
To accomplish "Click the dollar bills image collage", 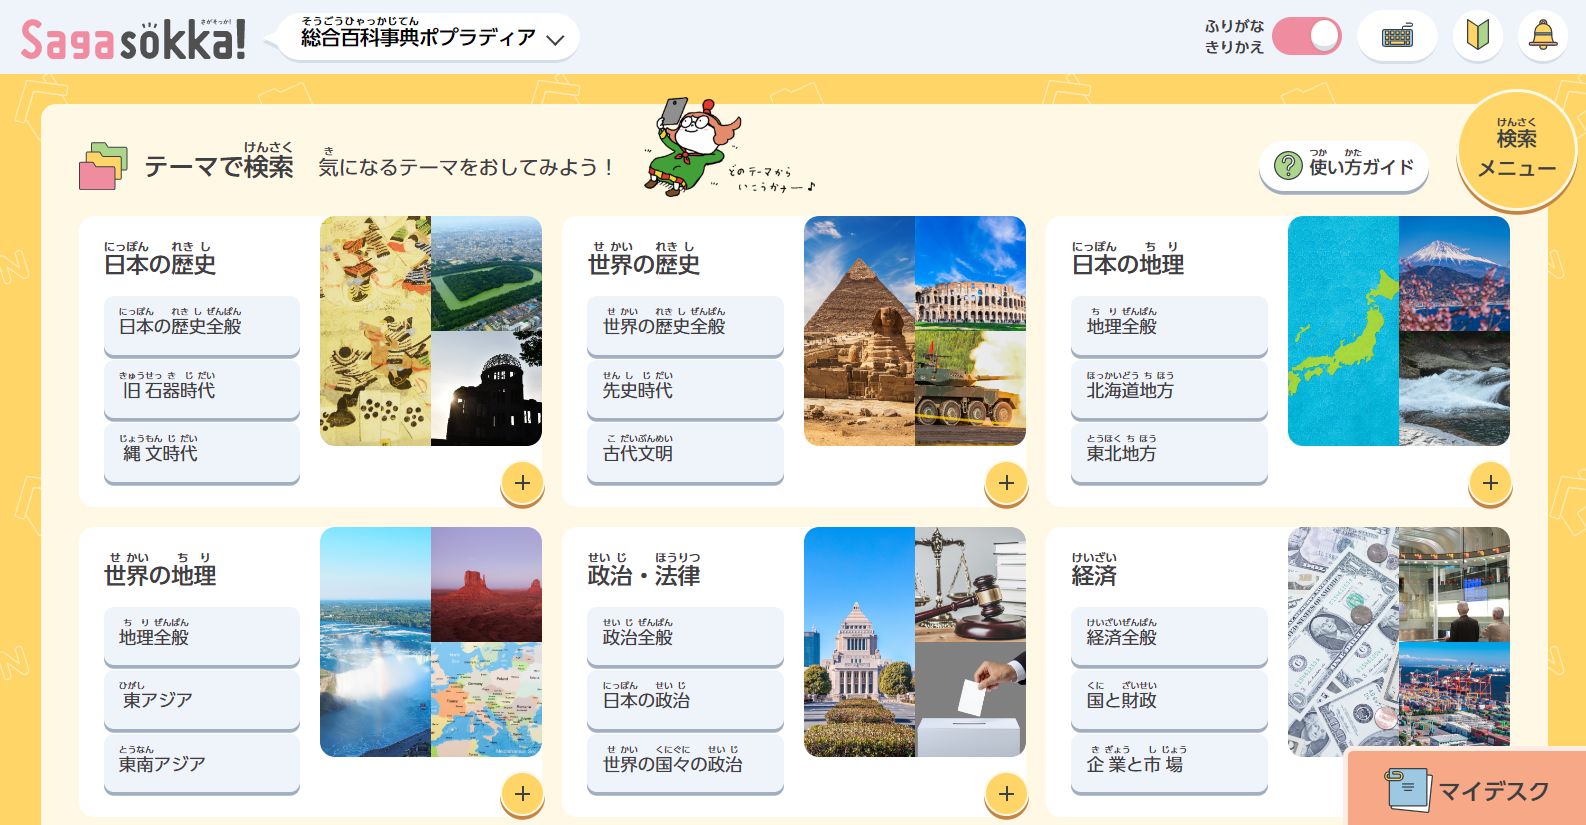I will pyautogui.click(x=1399, y=642).
